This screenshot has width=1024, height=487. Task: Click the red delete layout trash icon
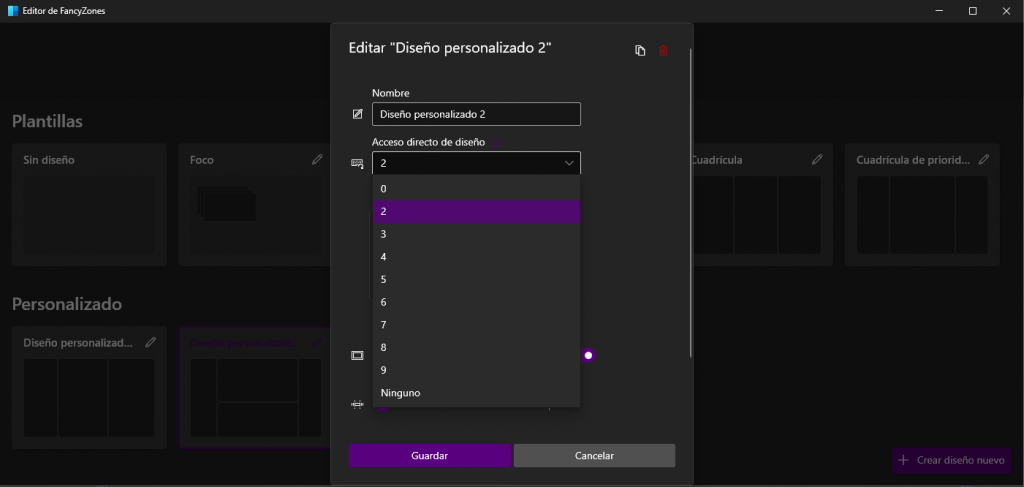point(663,51)
